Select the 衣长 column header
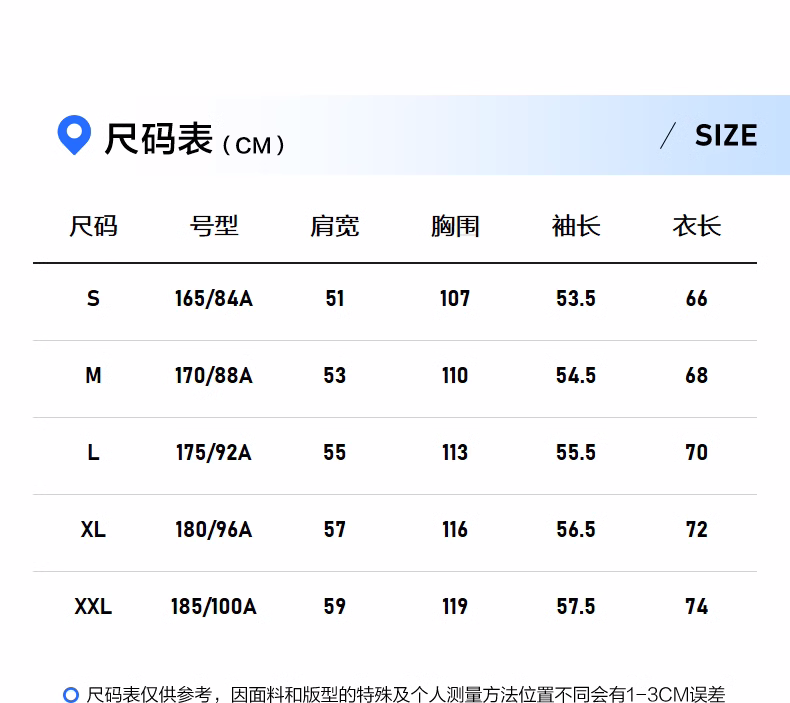This screenshot has height=703, width=790. click(x=697, y=226)
